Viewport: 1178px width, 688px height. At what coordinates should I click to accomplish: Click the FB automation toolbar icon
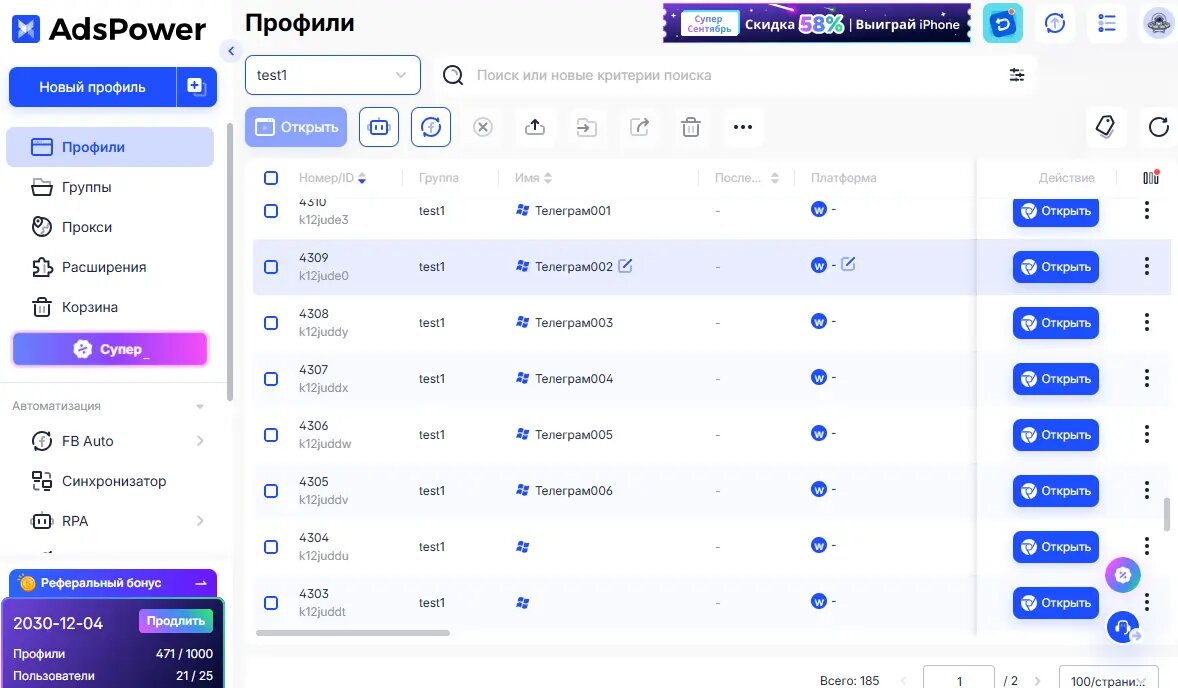click(431, 127)
